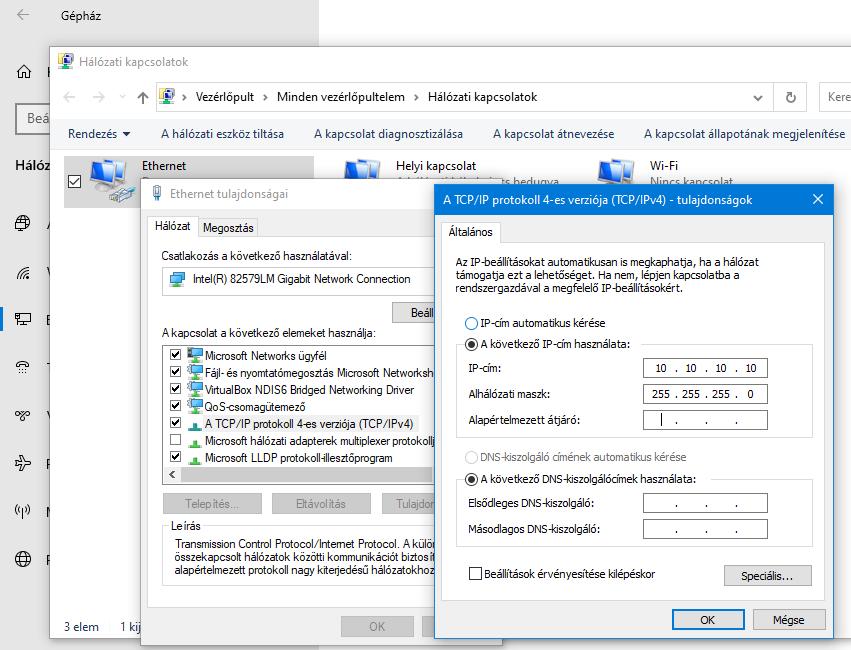Viewport: 851px width, 650px height.
Task: Check Microsoft hálózati adapter multiplexer protokoll
Action: pos(176,440)
